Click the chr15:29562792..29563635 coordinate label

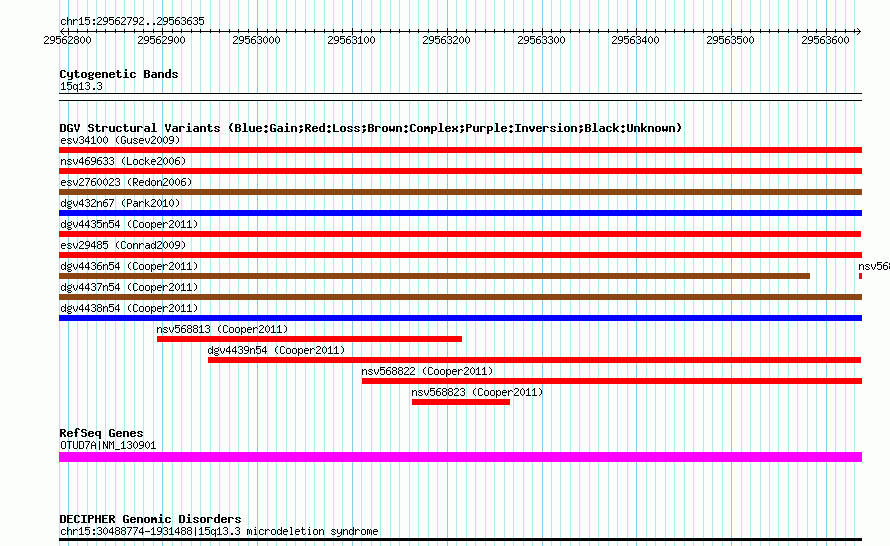[132, 22]
